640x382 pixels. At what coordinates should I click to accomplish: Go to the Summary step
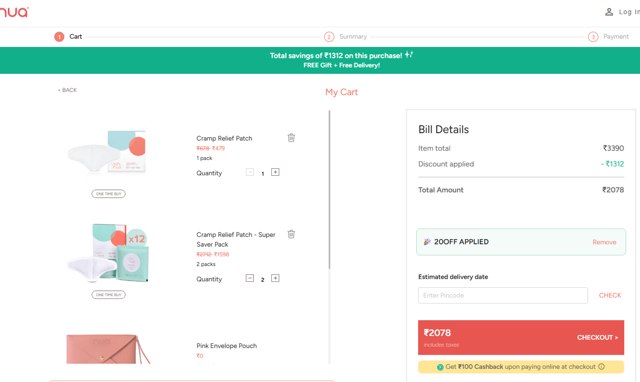point(346,37)
